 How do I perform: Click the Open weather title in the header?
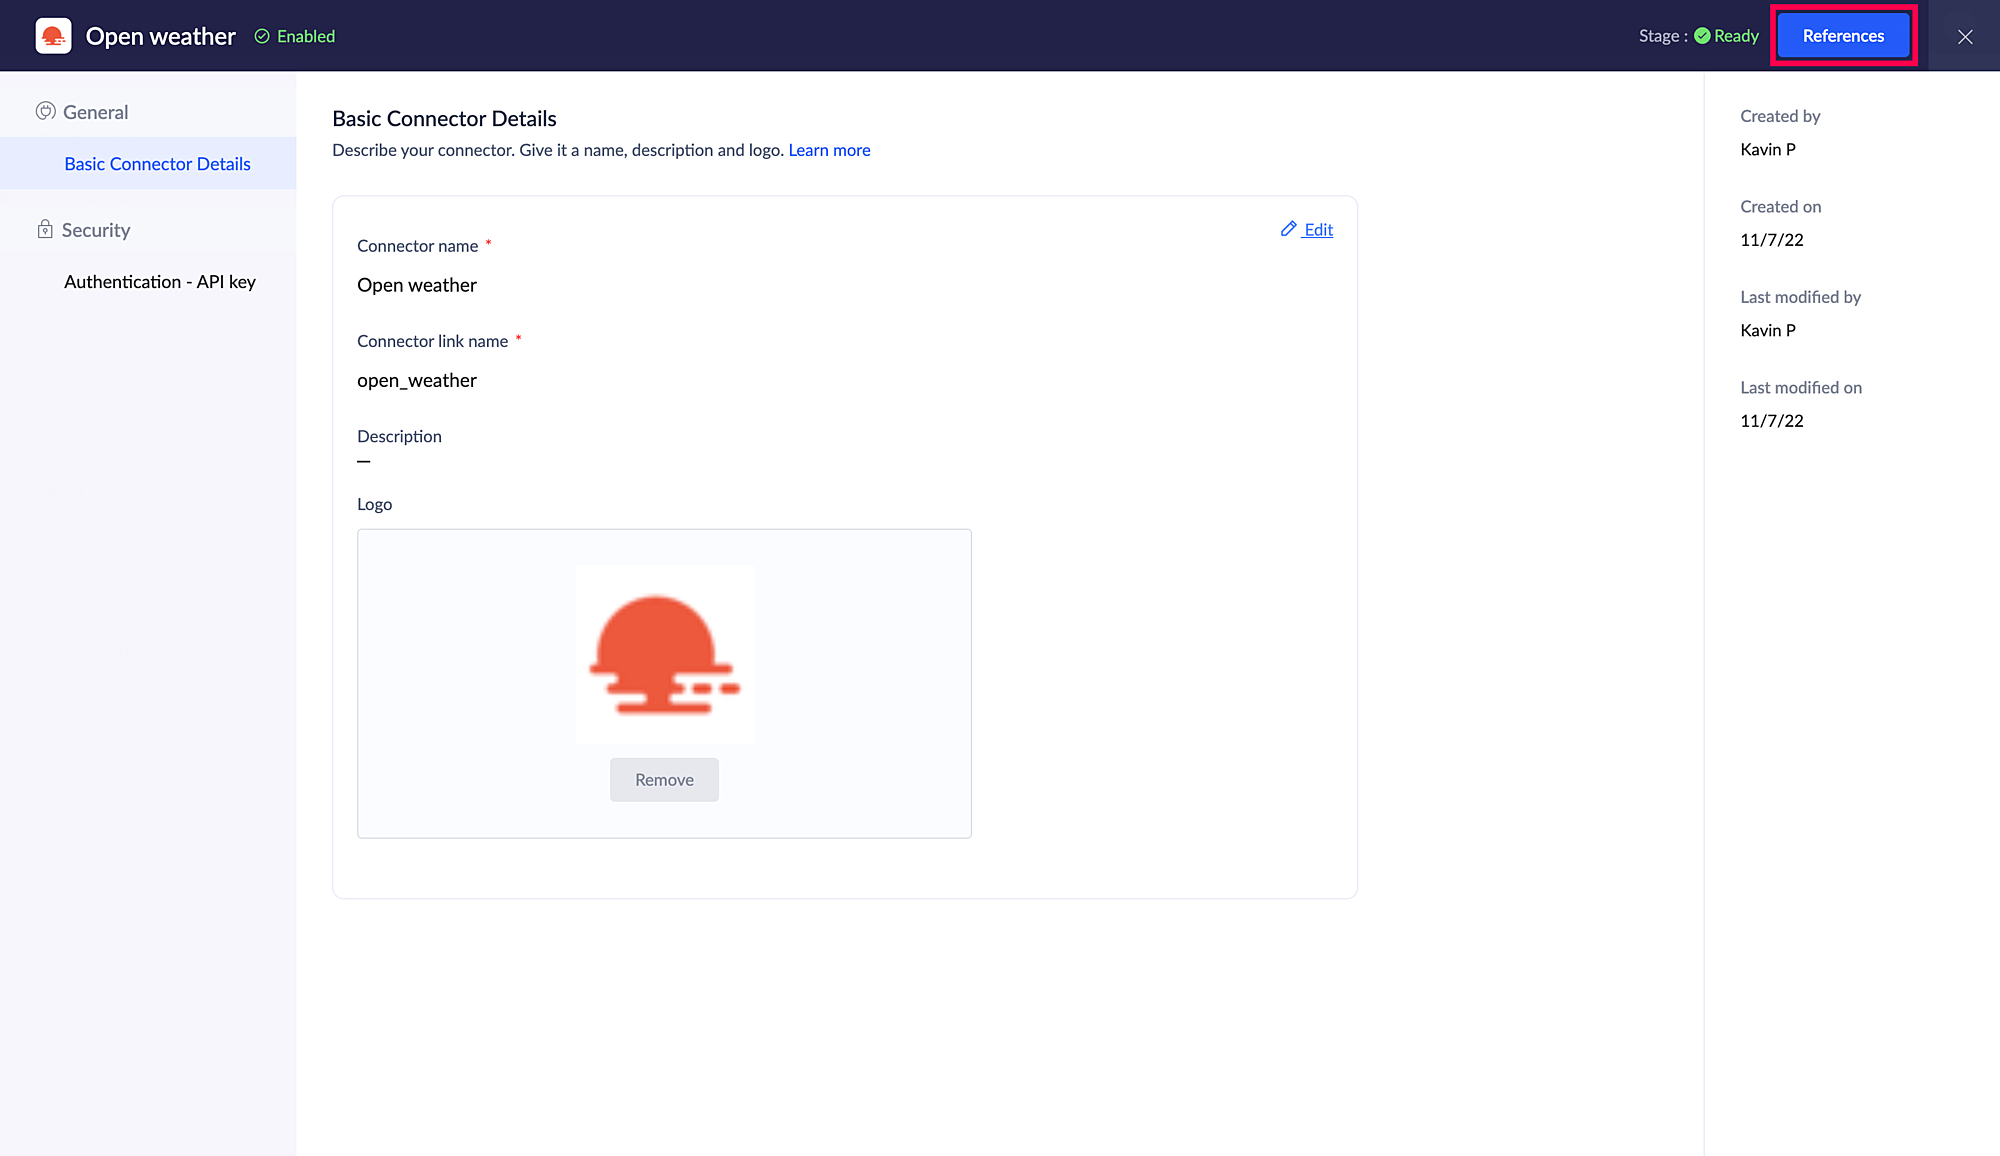[x=160, y=36]
